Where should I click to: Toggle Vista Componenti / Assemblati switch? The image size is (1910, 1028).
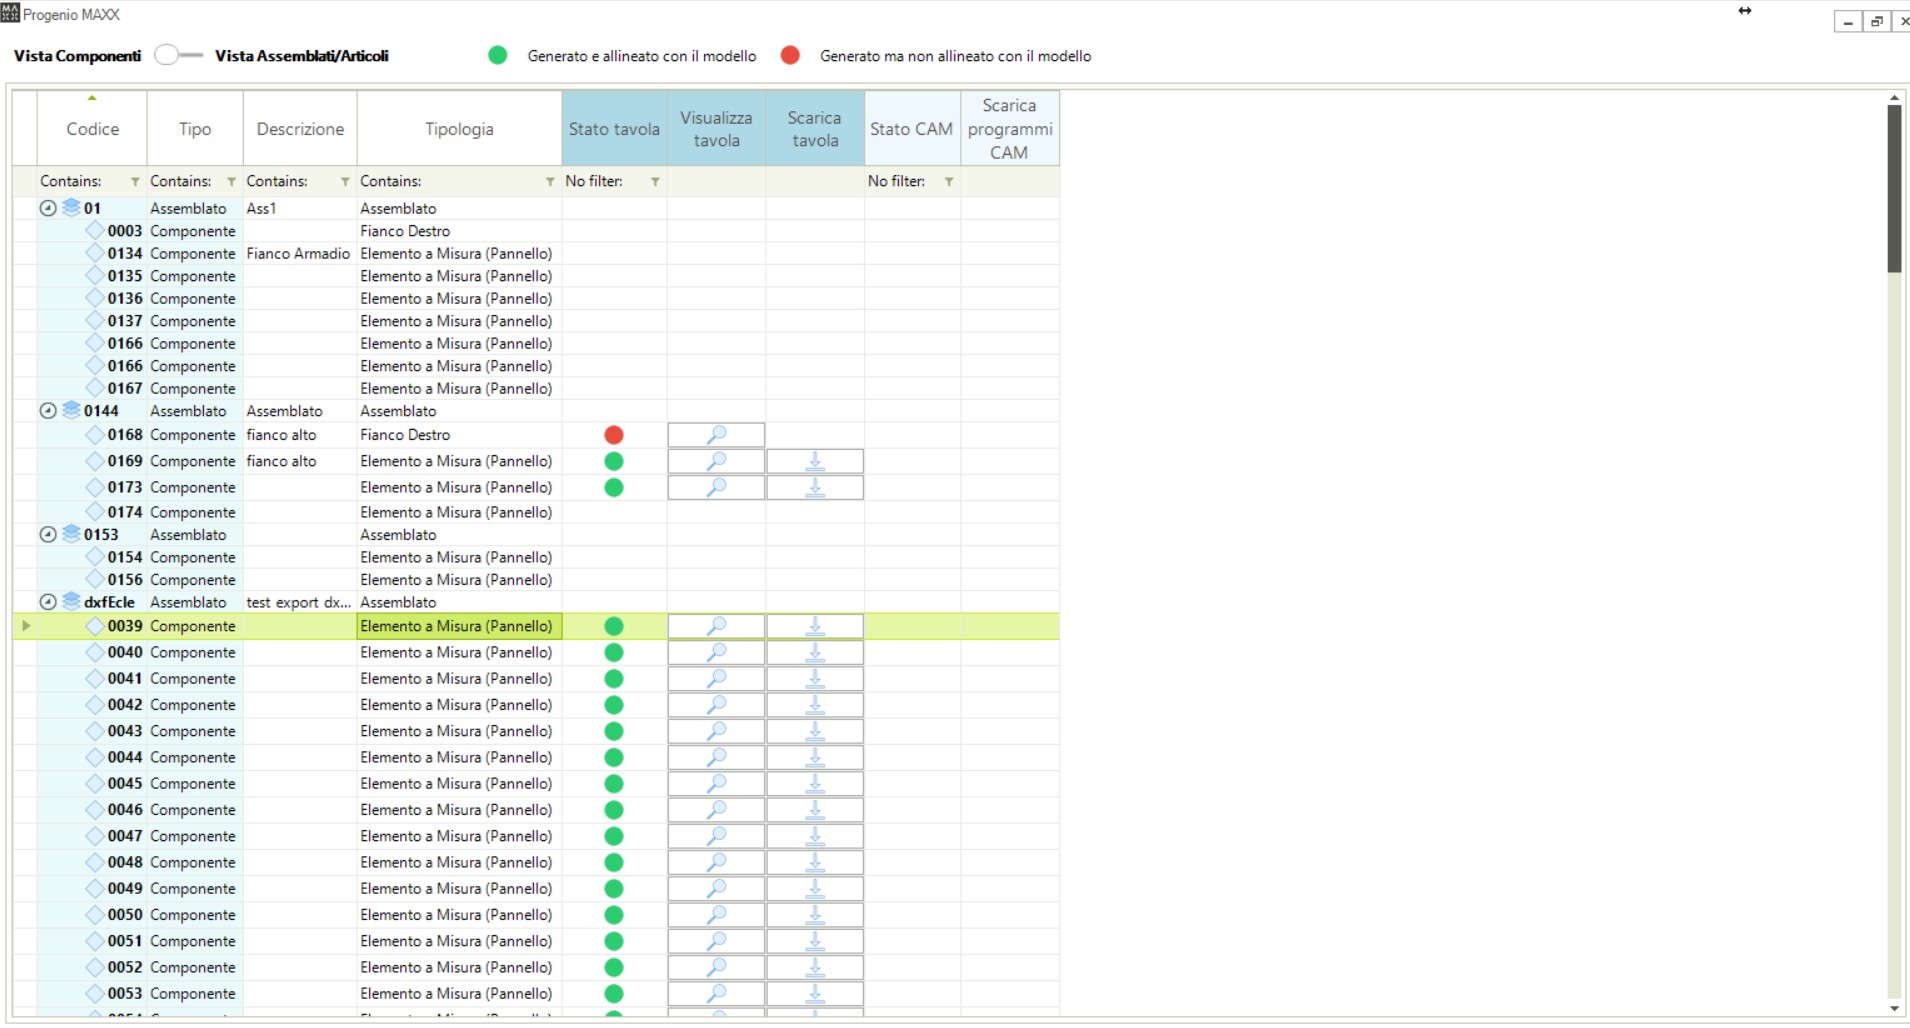pyautogui.click(x=178, y=56)
